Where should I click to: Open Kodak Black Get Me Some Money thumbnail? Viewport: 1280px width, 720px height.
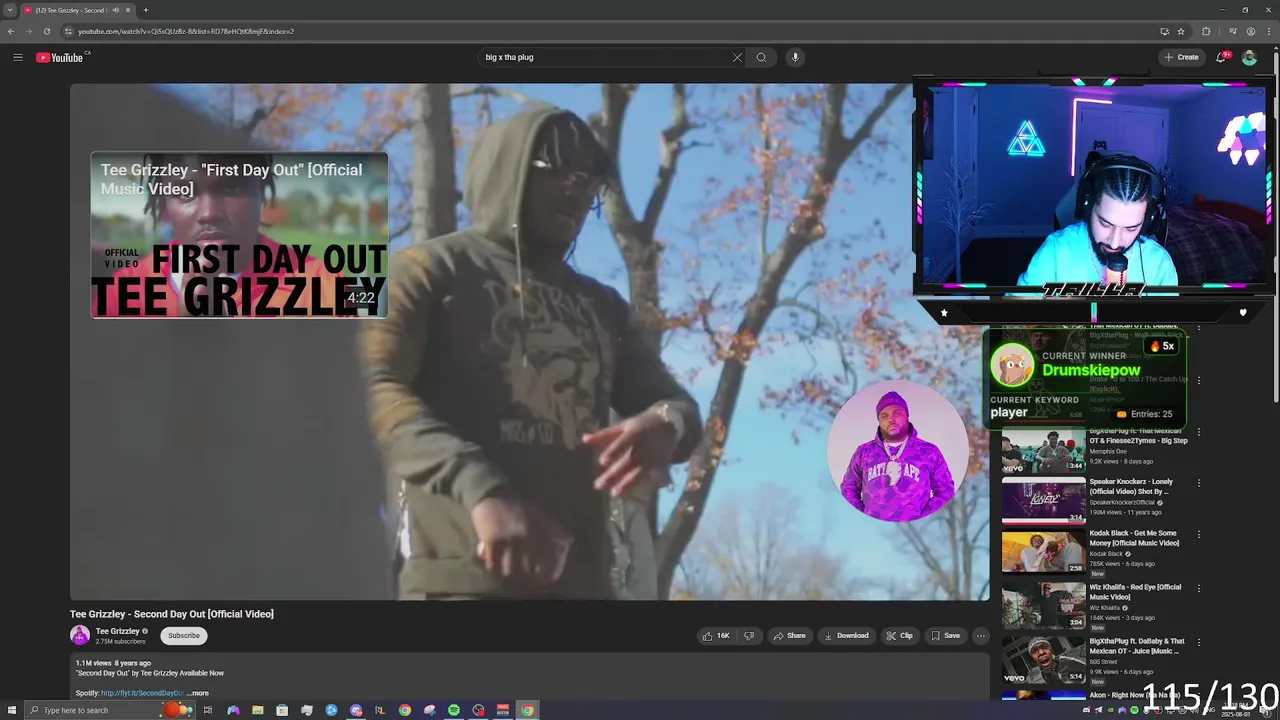click(1044, 552)
